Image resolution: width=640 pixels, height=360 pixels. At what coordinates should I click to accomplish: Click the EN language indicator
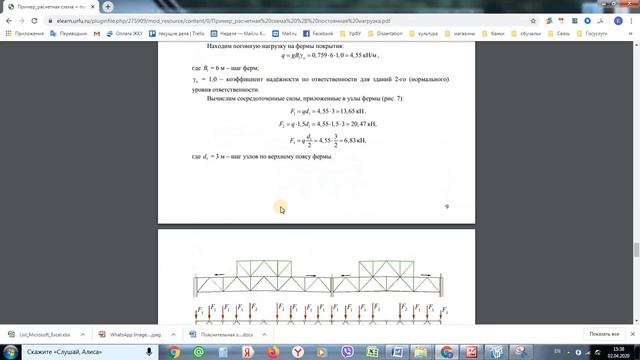(557, 351)
